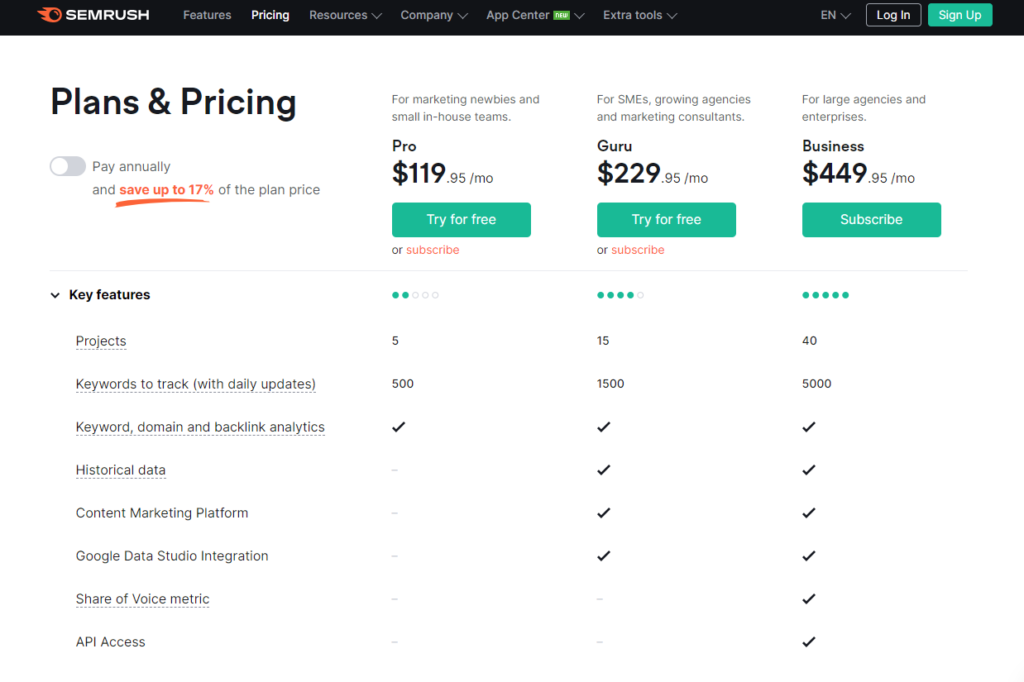Screen dimensions: 1024x682
Task: Click Pro checkmark for backlink analytics
Action: (x=398, y=427)
